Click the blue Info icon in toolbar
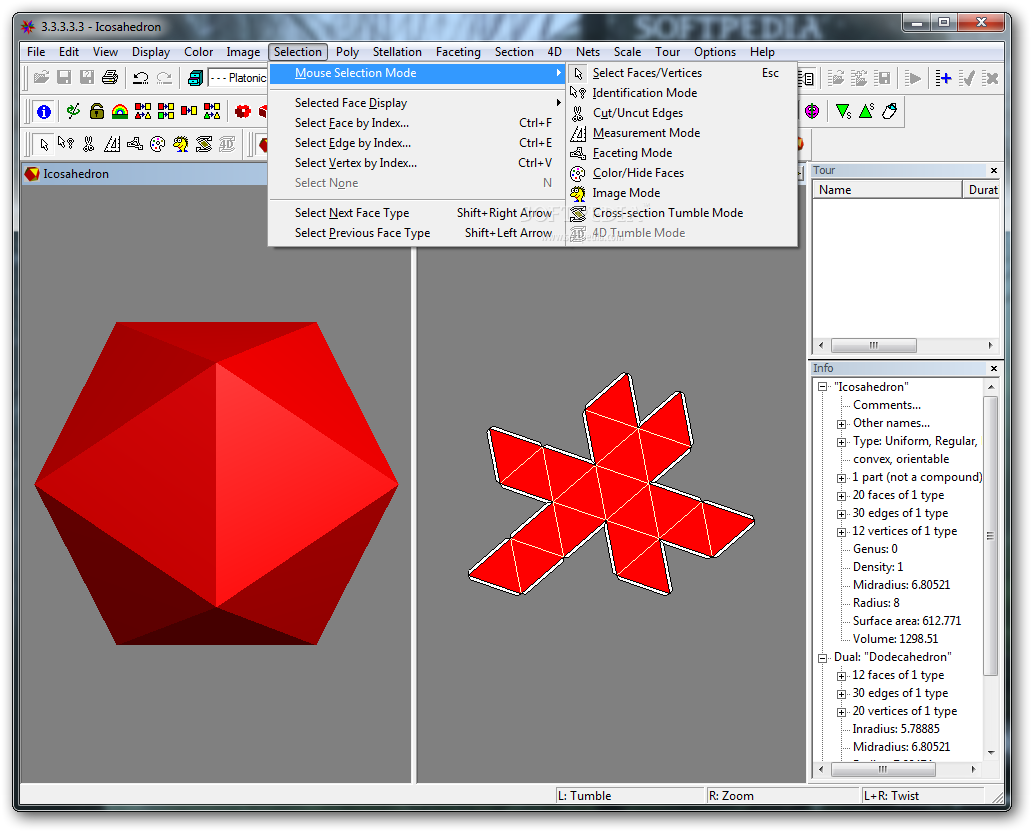This screenshot has height=832, width=1032. (x=44, y=111)
